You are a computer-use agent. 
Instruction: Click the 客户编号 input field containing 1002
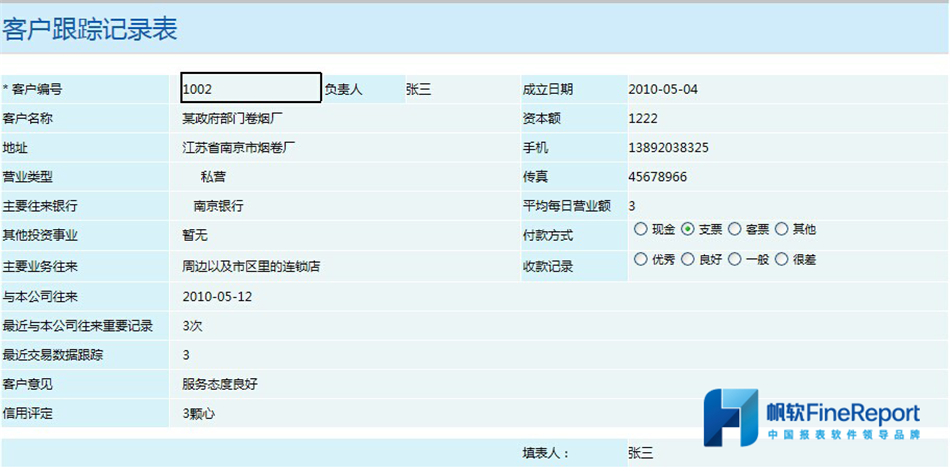point(251,89)
